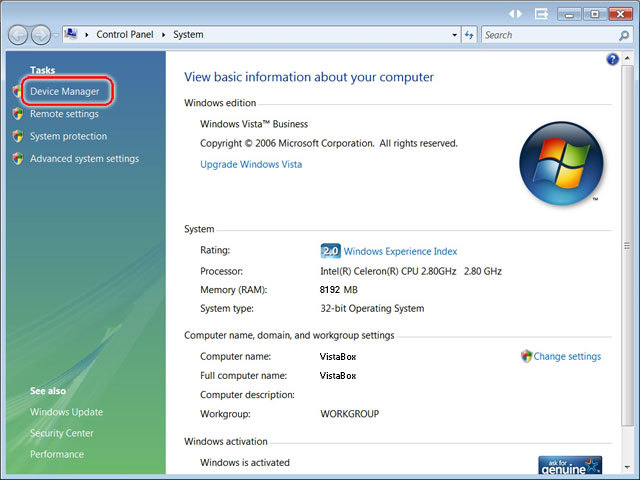Click the 2.0 rating score badge

click(330, 251)
